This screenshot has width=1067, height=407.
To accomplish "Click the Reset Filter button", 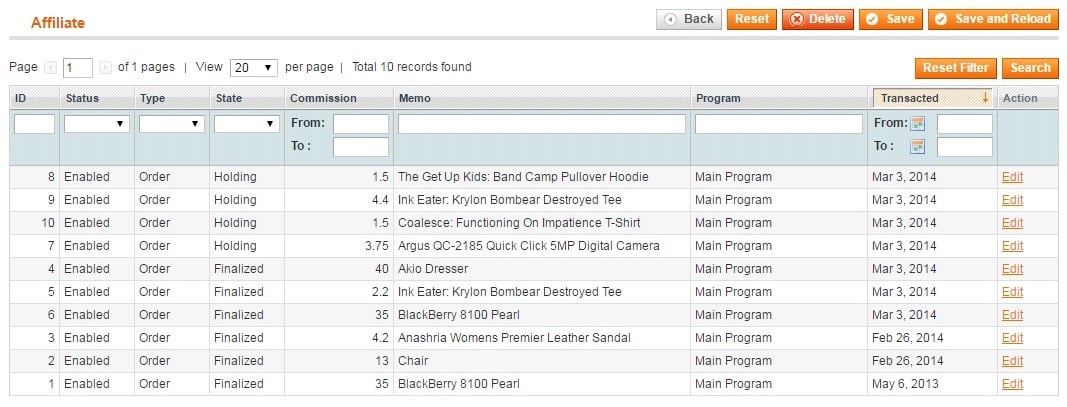I will (955, 68).
